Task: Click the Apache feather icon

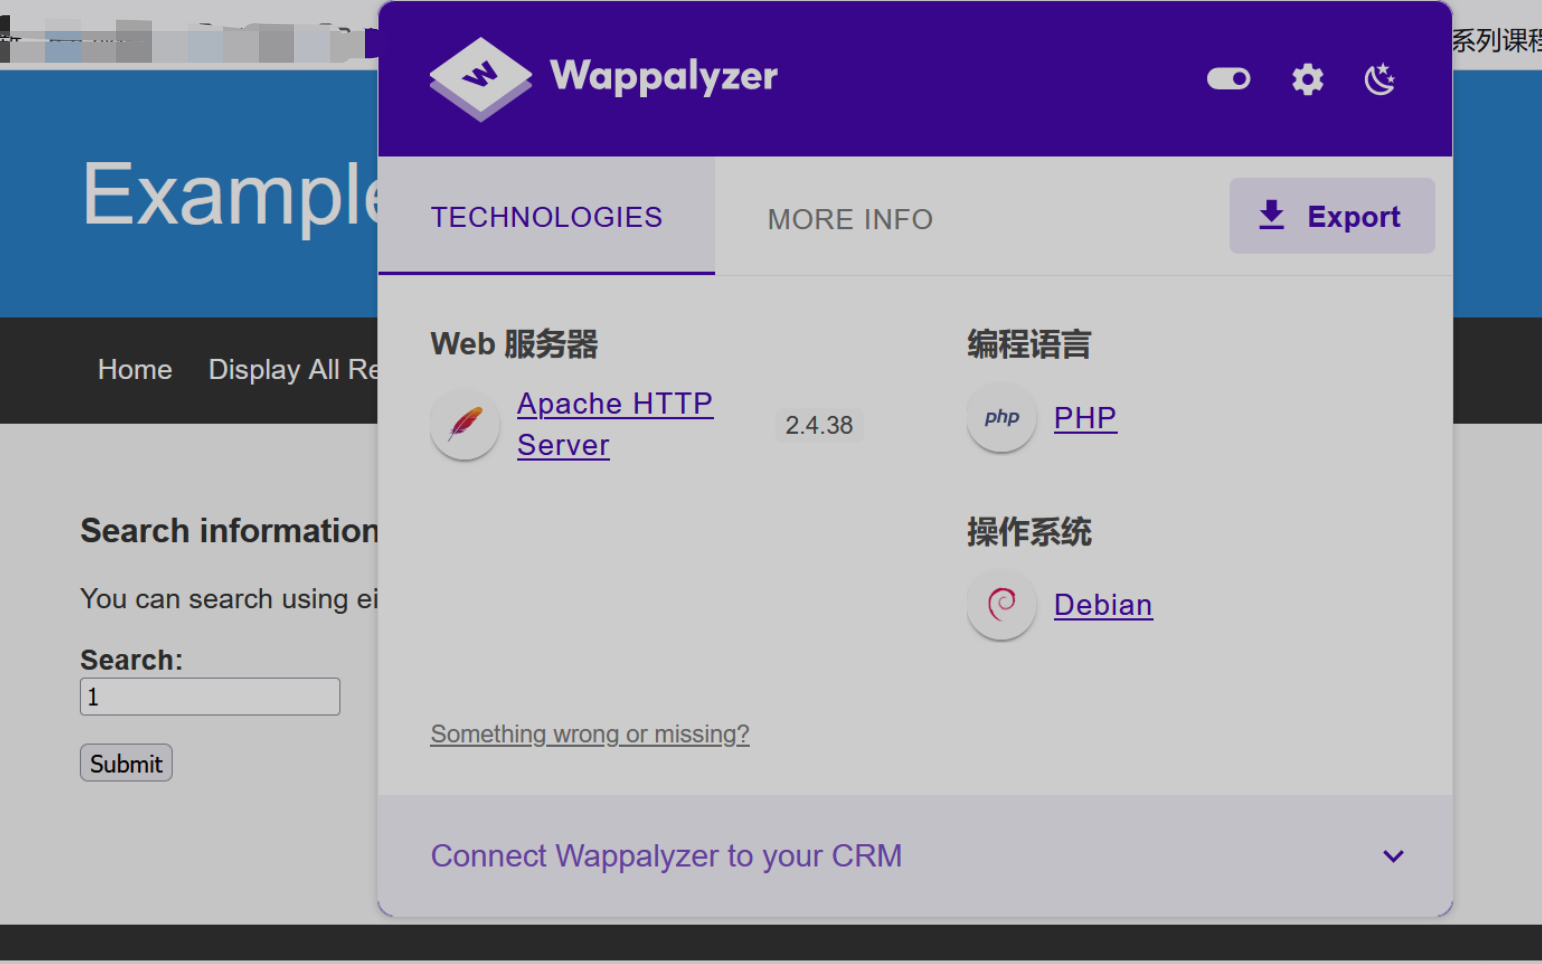Action: coord(465,424)
